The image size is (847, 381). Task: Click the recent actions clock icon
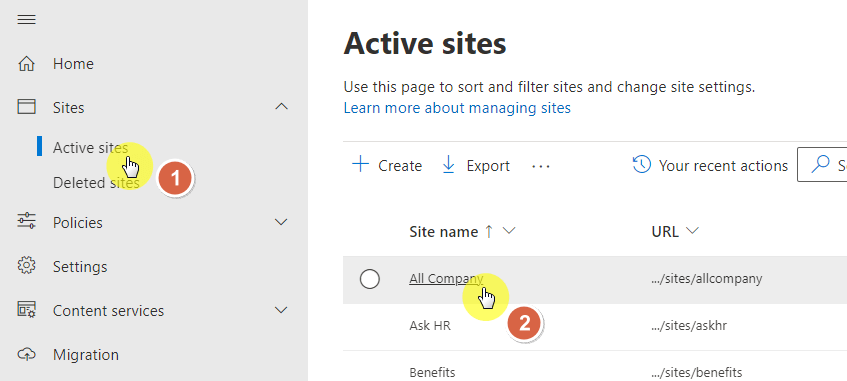click(641, 164)
